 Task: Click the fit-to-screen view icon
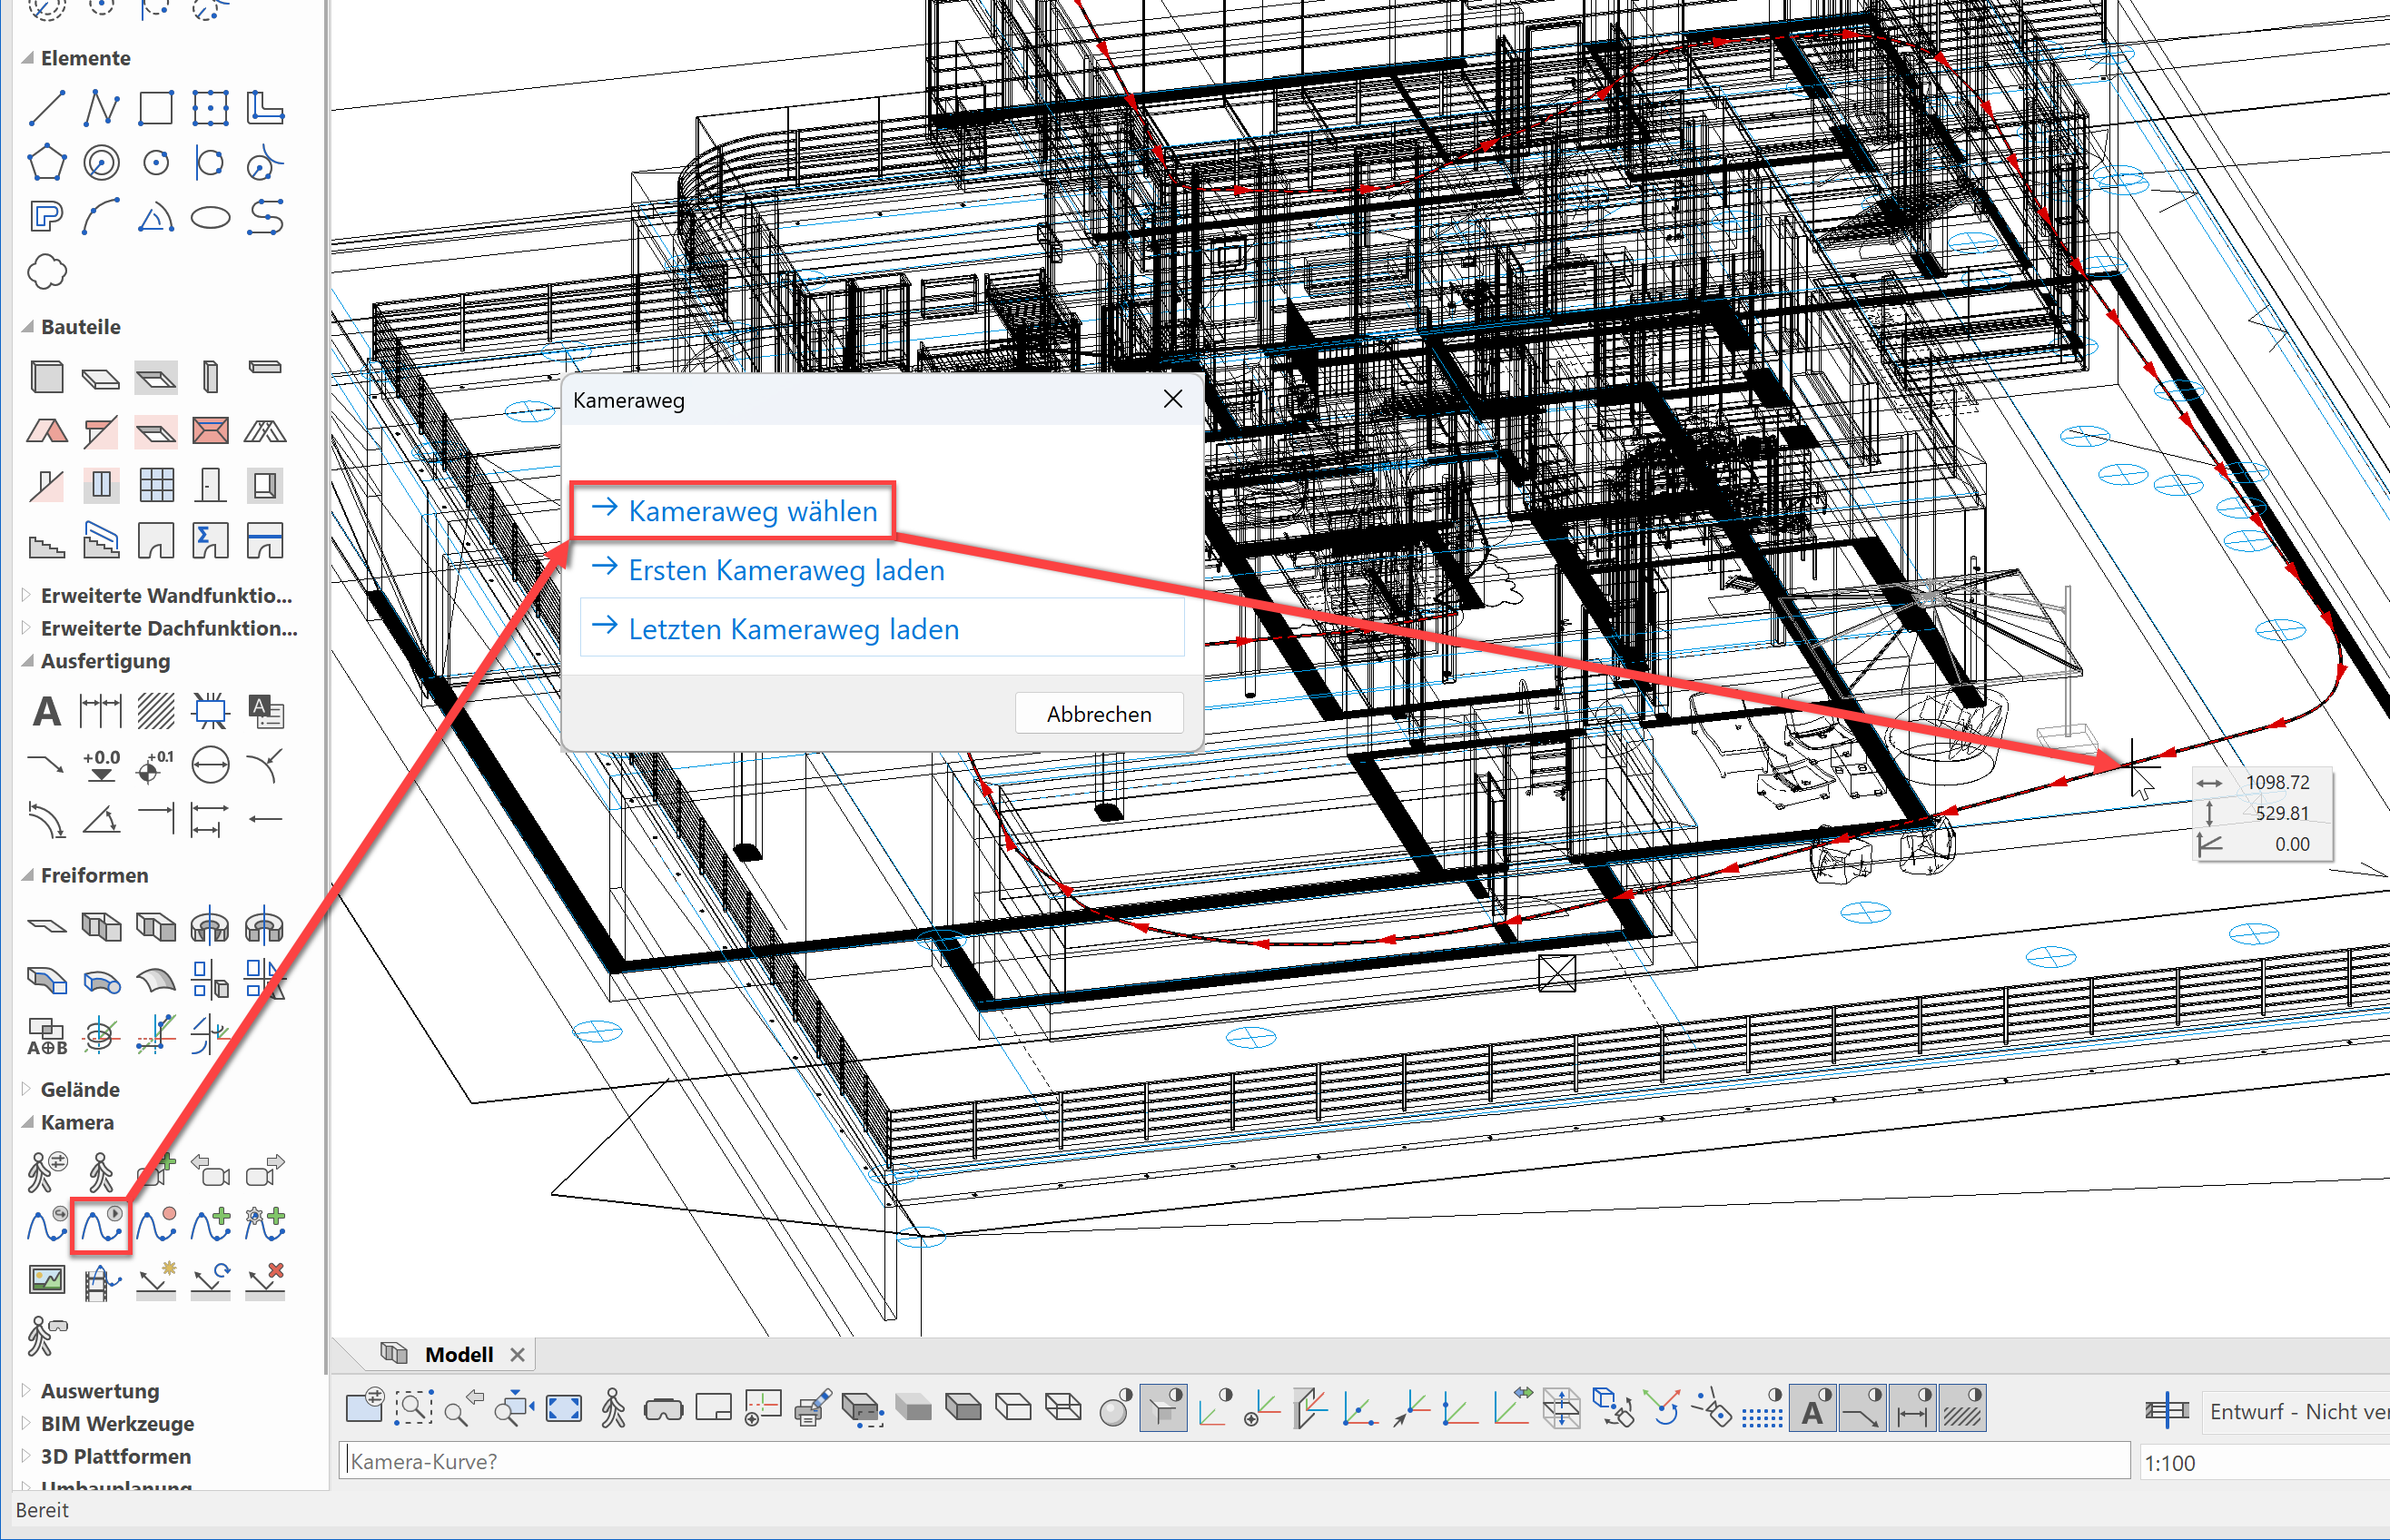click(563, 1408)
